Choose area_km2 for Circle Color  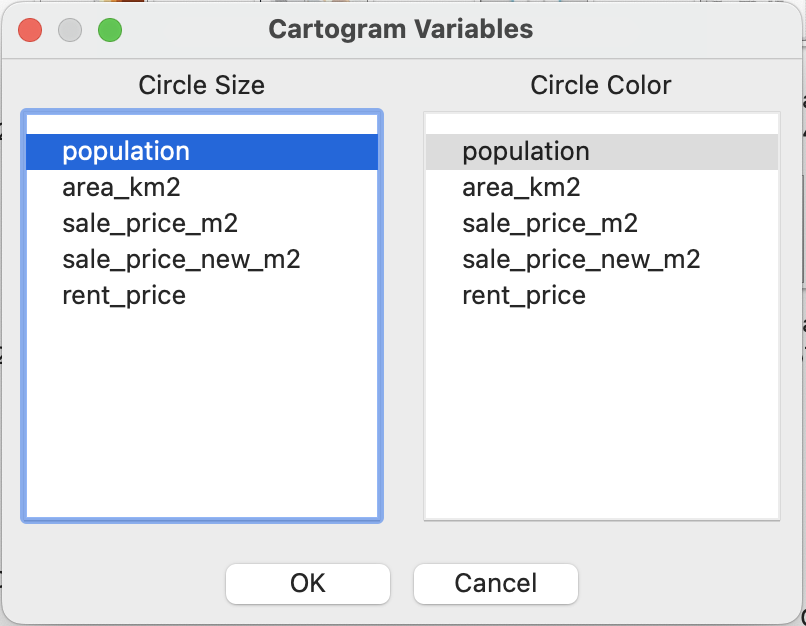point(602,188)
